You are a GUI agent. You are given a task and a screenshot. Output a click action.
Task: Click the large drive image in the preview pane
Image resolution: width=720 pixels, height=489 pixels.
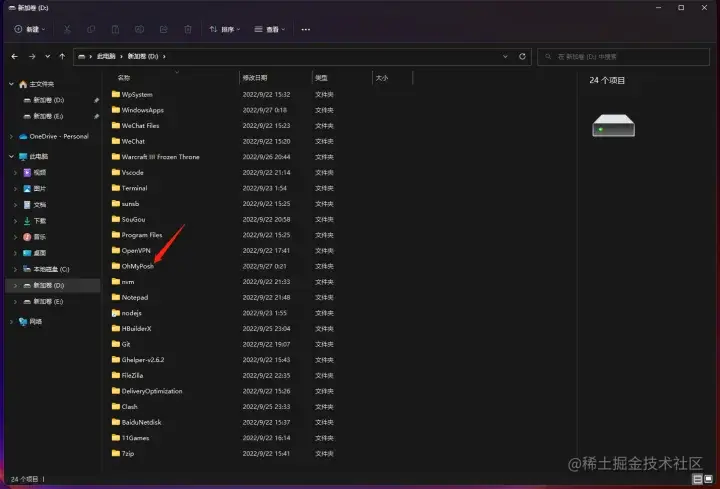pos(613,126)
